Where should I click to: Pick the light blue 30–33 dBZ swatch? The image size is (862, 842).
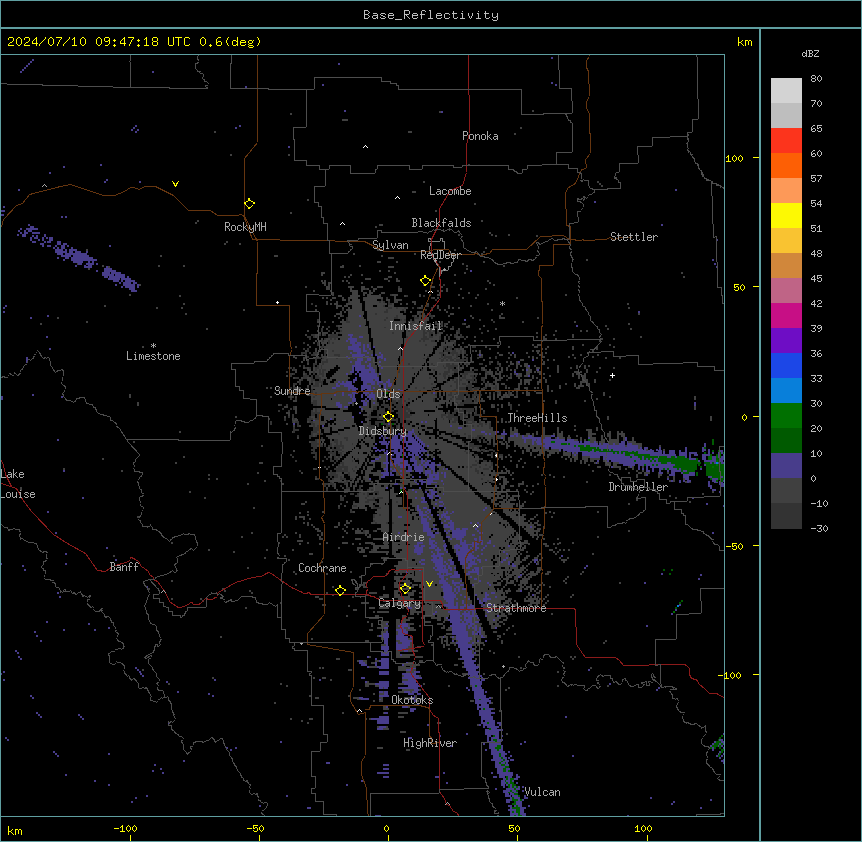(x=786, y=391)
